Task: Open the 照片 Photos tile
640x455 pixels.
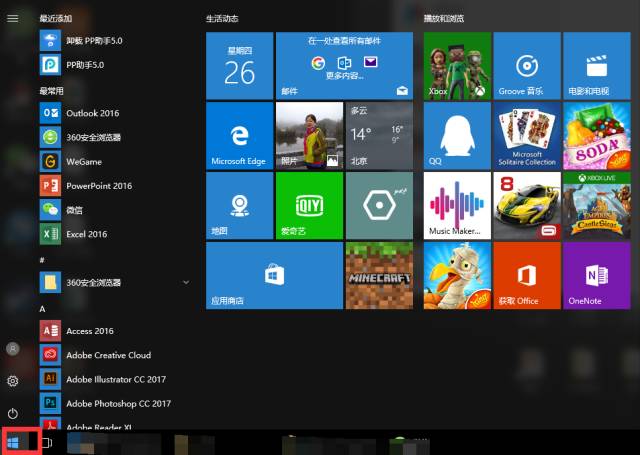Action: coord(309,136)
